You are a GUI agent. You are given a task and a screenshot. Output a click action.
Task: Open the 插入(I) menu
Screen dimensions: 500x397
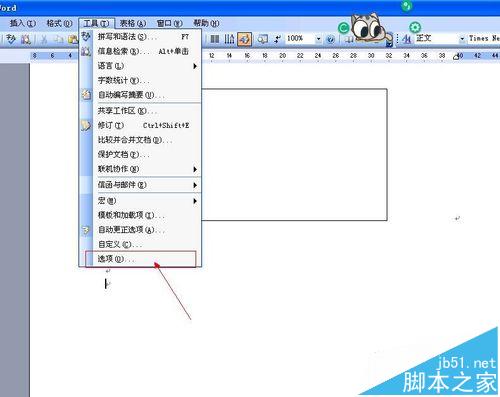pyautogui.click(x=23, y=23)
